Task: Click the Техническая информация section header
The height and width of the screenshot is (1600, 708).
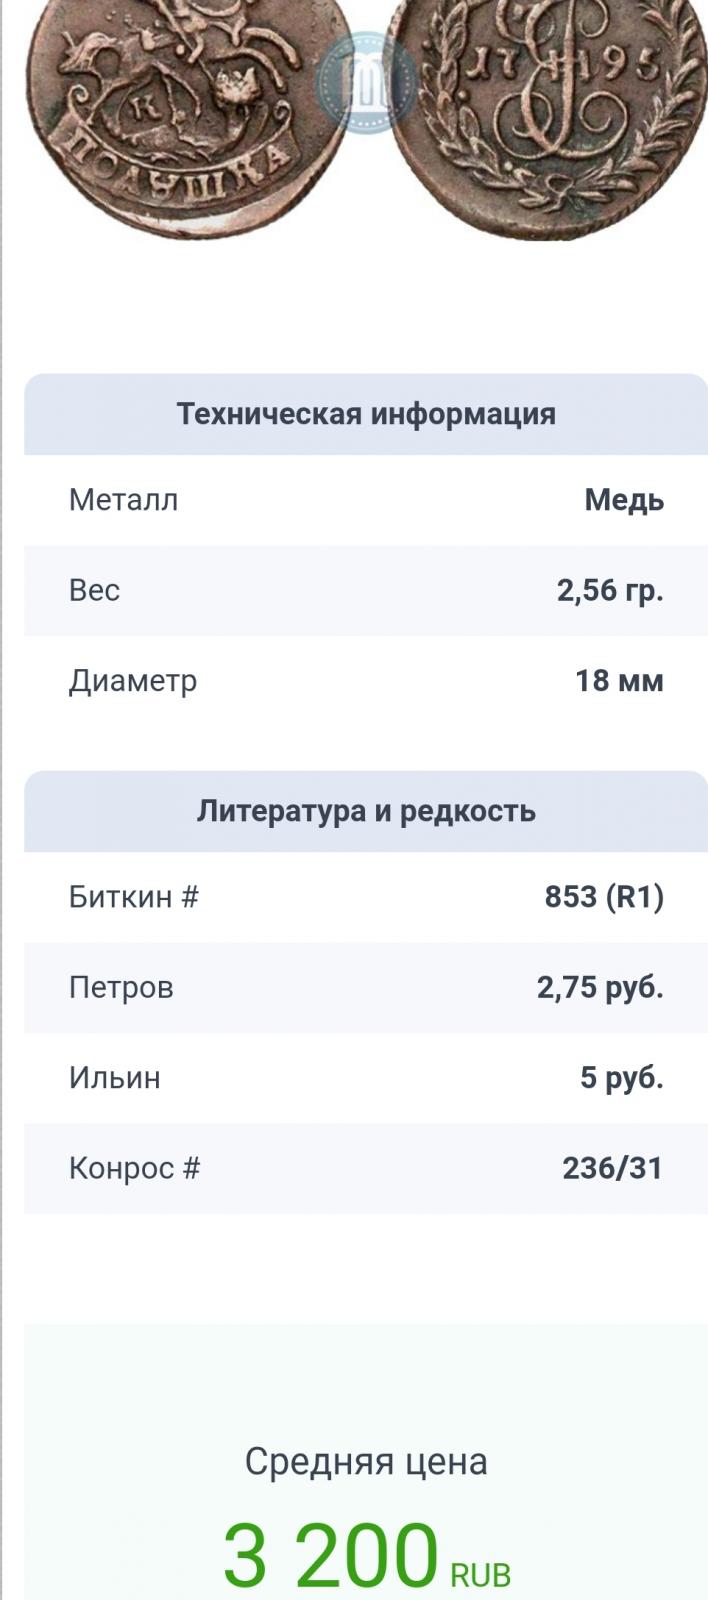Action: pos(366,414)
